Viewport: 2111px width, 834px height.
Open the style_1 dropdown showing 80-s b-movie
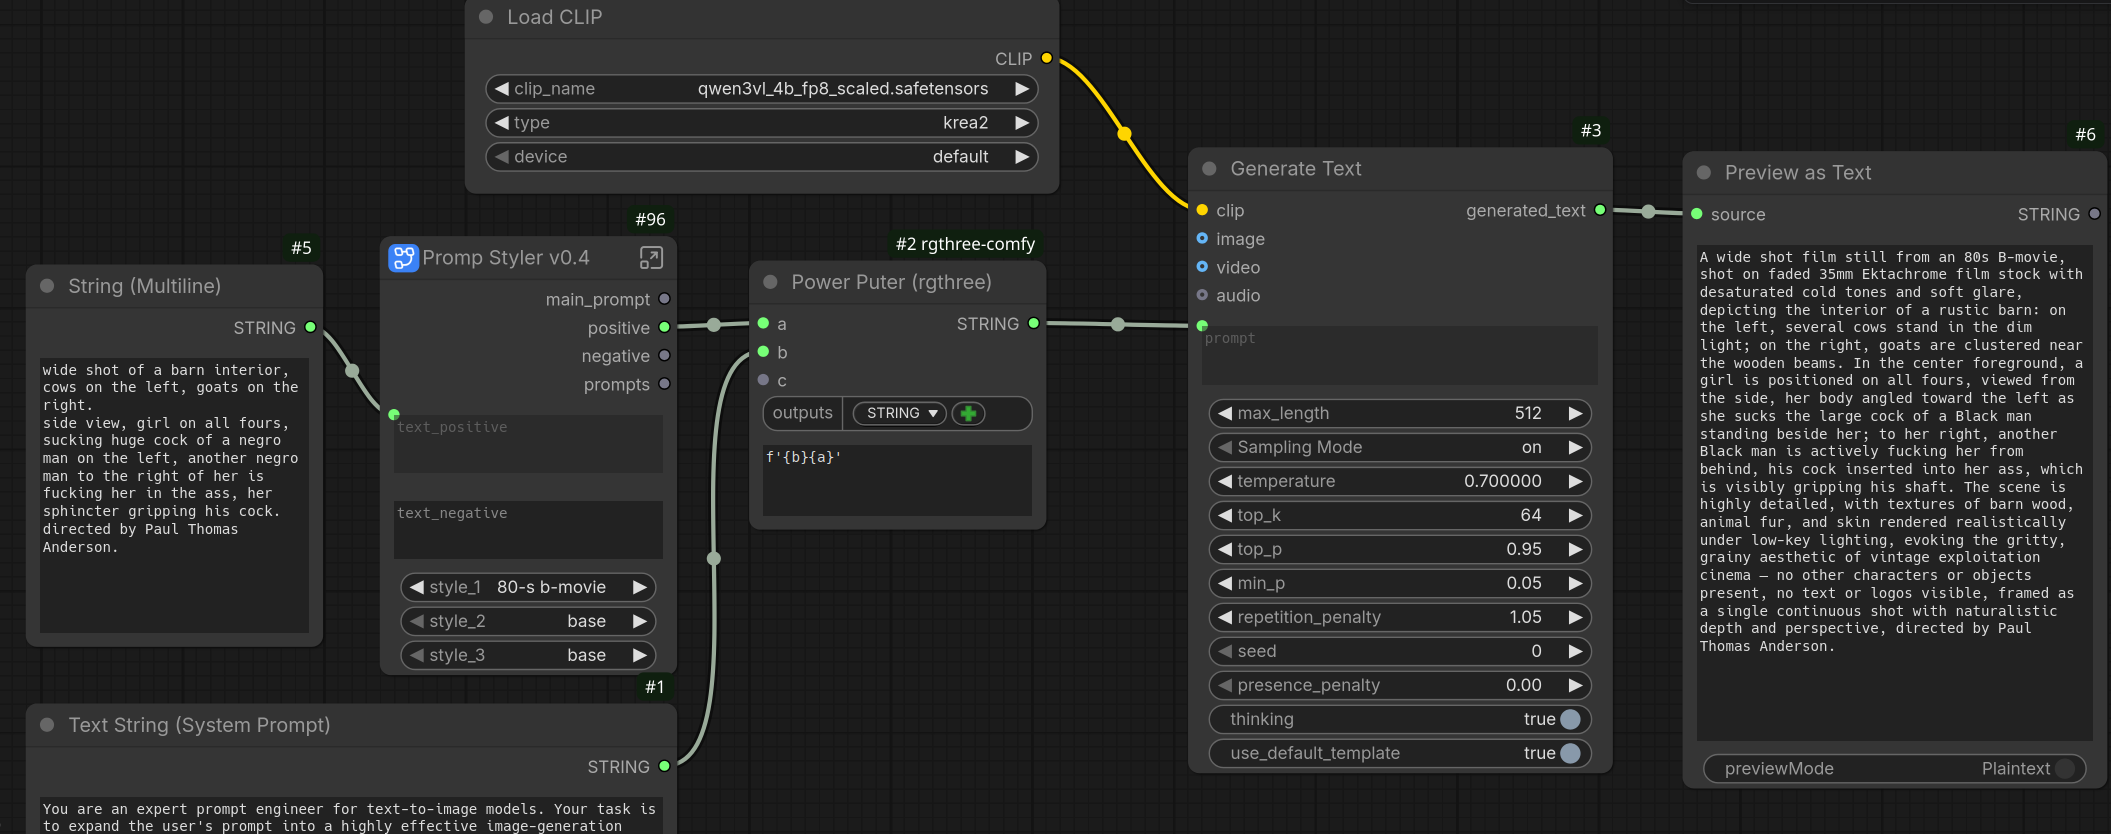click(x=528, y=587)
